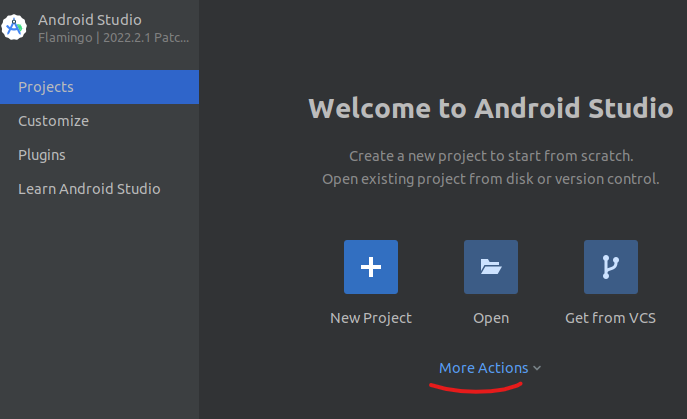Click the 'Create a new project' description line
The height and width of the screenshot is (419, 687).
point(490,157)
